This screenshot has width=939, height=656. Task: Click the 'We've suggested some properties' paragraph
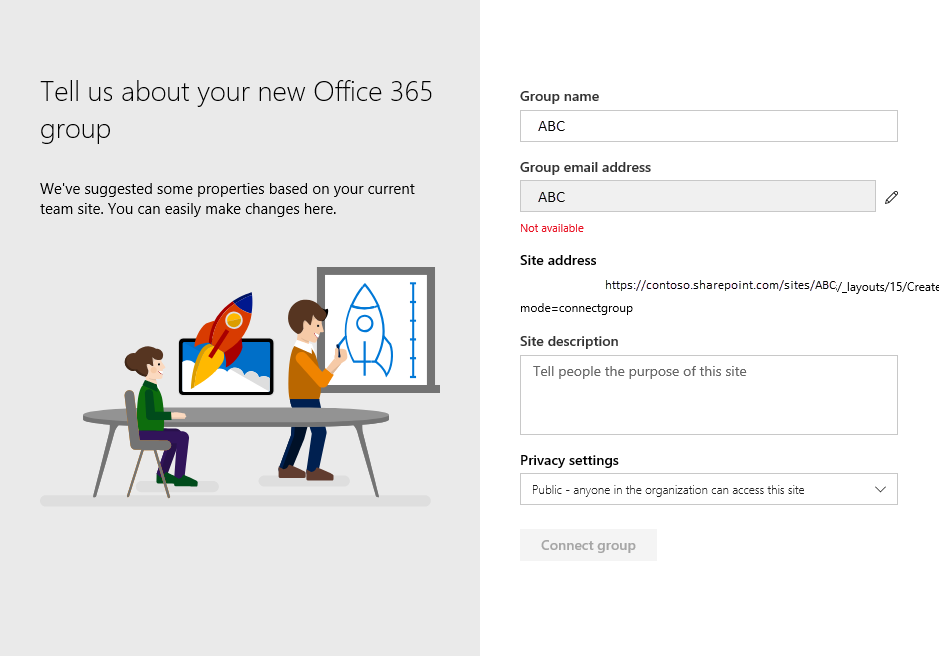coord(228,199)
